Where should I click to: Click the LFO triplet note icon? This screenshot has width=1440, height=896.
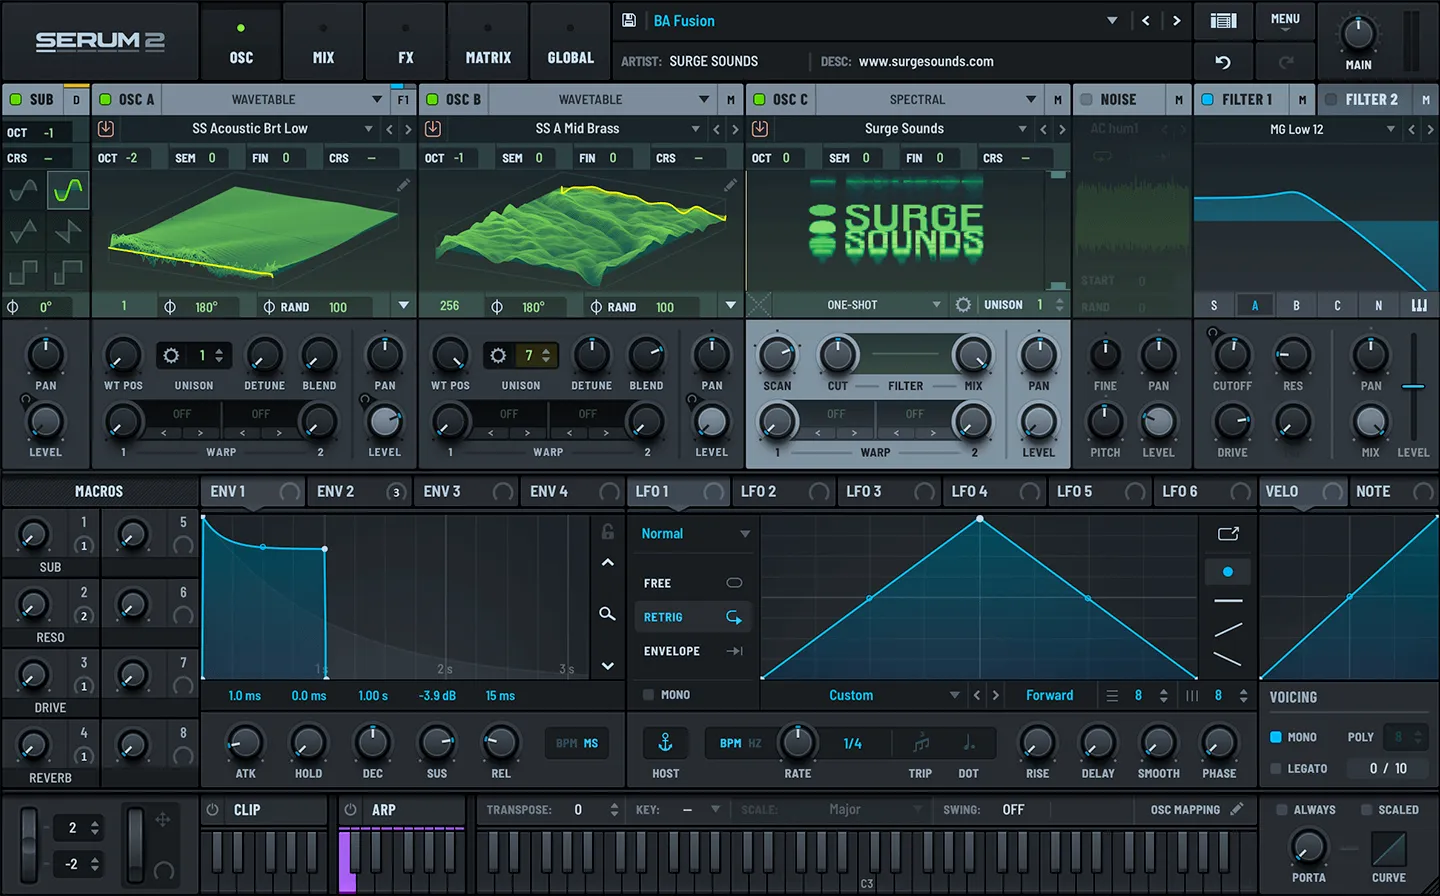coord(921,743)
